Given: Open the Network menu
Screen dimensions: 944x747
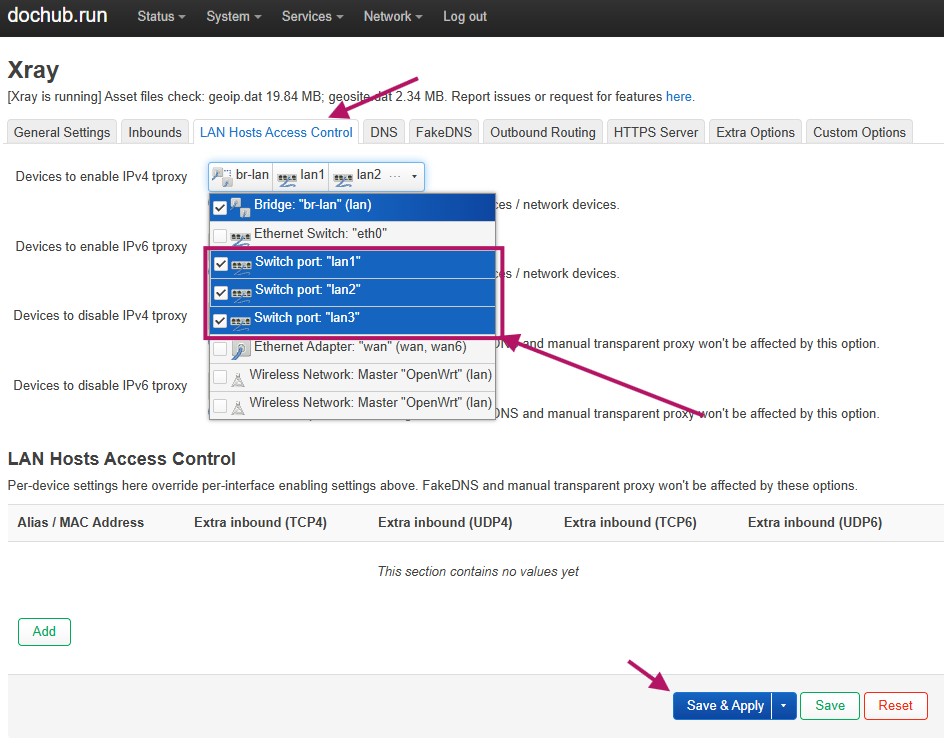Looking at the screenshot, I should 393,17.
